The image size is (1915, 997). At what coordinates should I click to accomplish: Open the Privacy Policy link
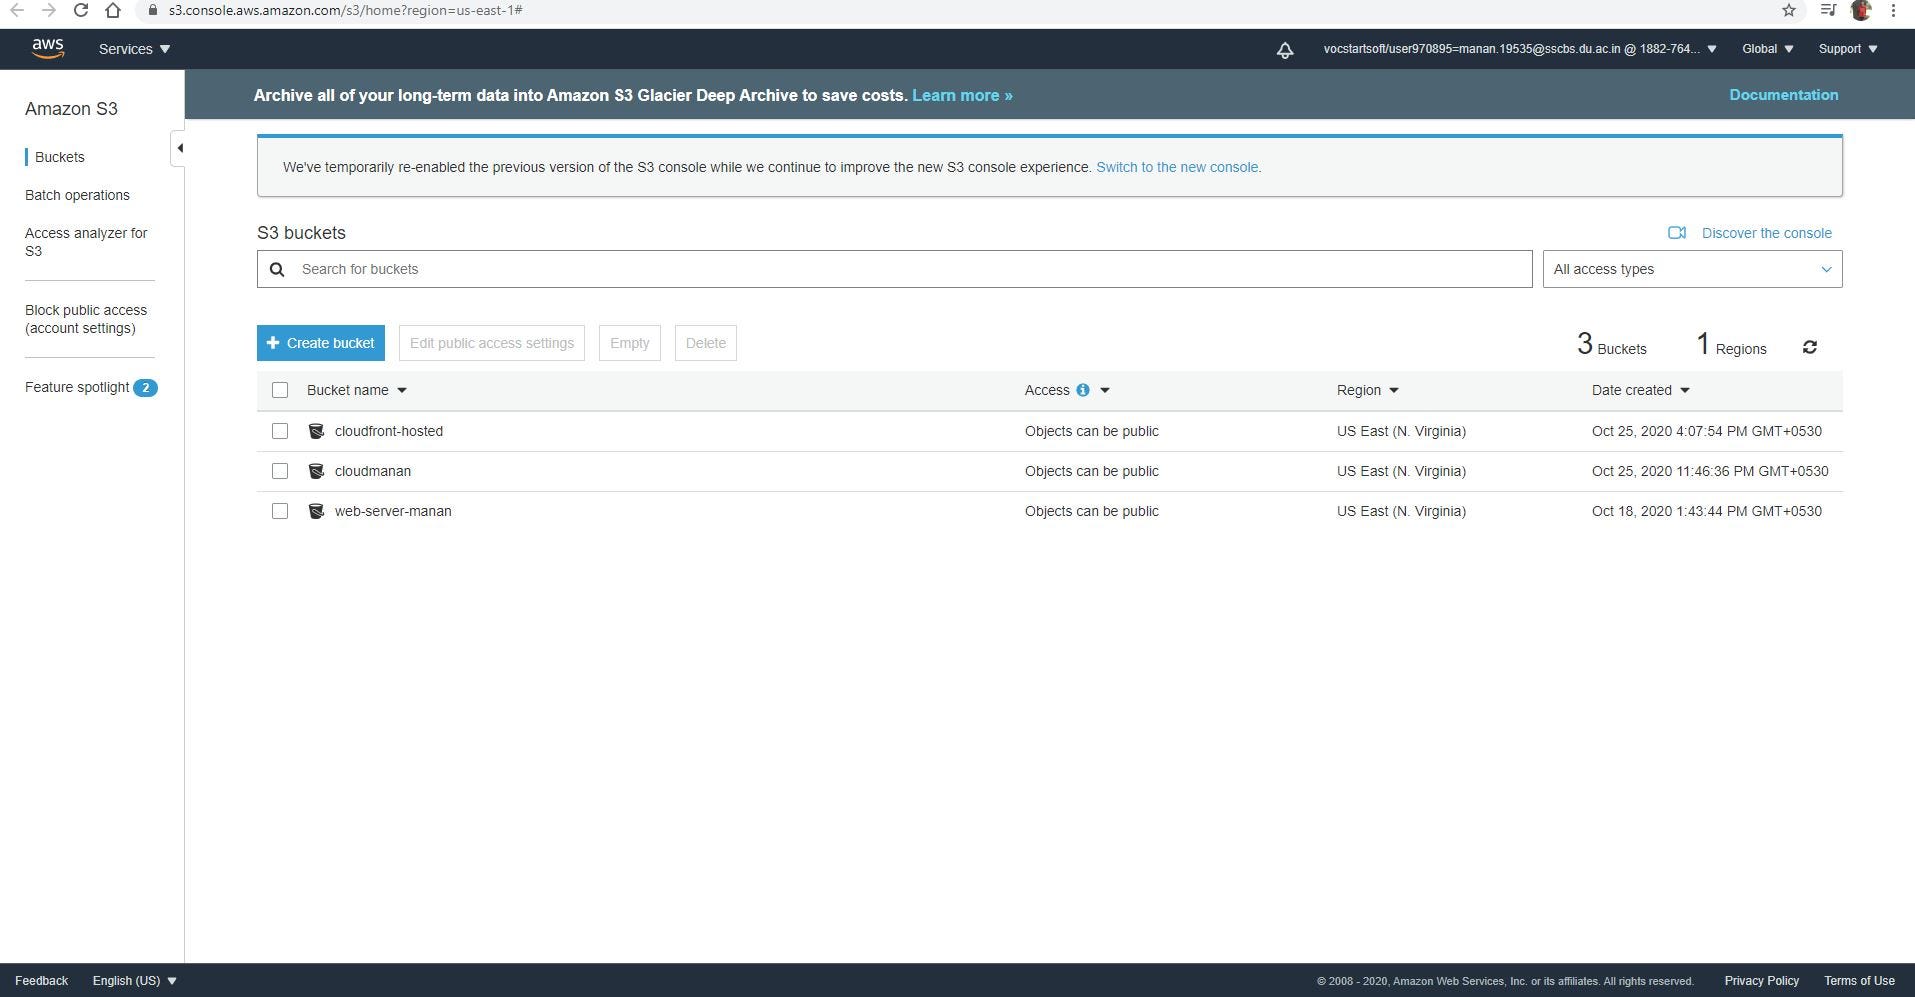point(1761,981)
